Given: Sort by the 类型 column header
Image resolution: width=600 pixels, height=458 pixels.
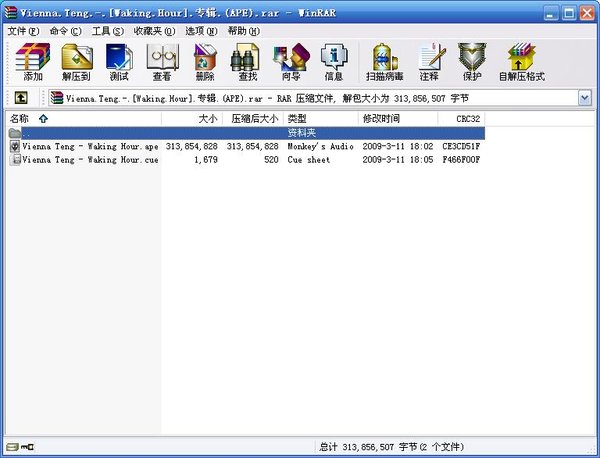Looking at the screenshot, I should (321, 119).
